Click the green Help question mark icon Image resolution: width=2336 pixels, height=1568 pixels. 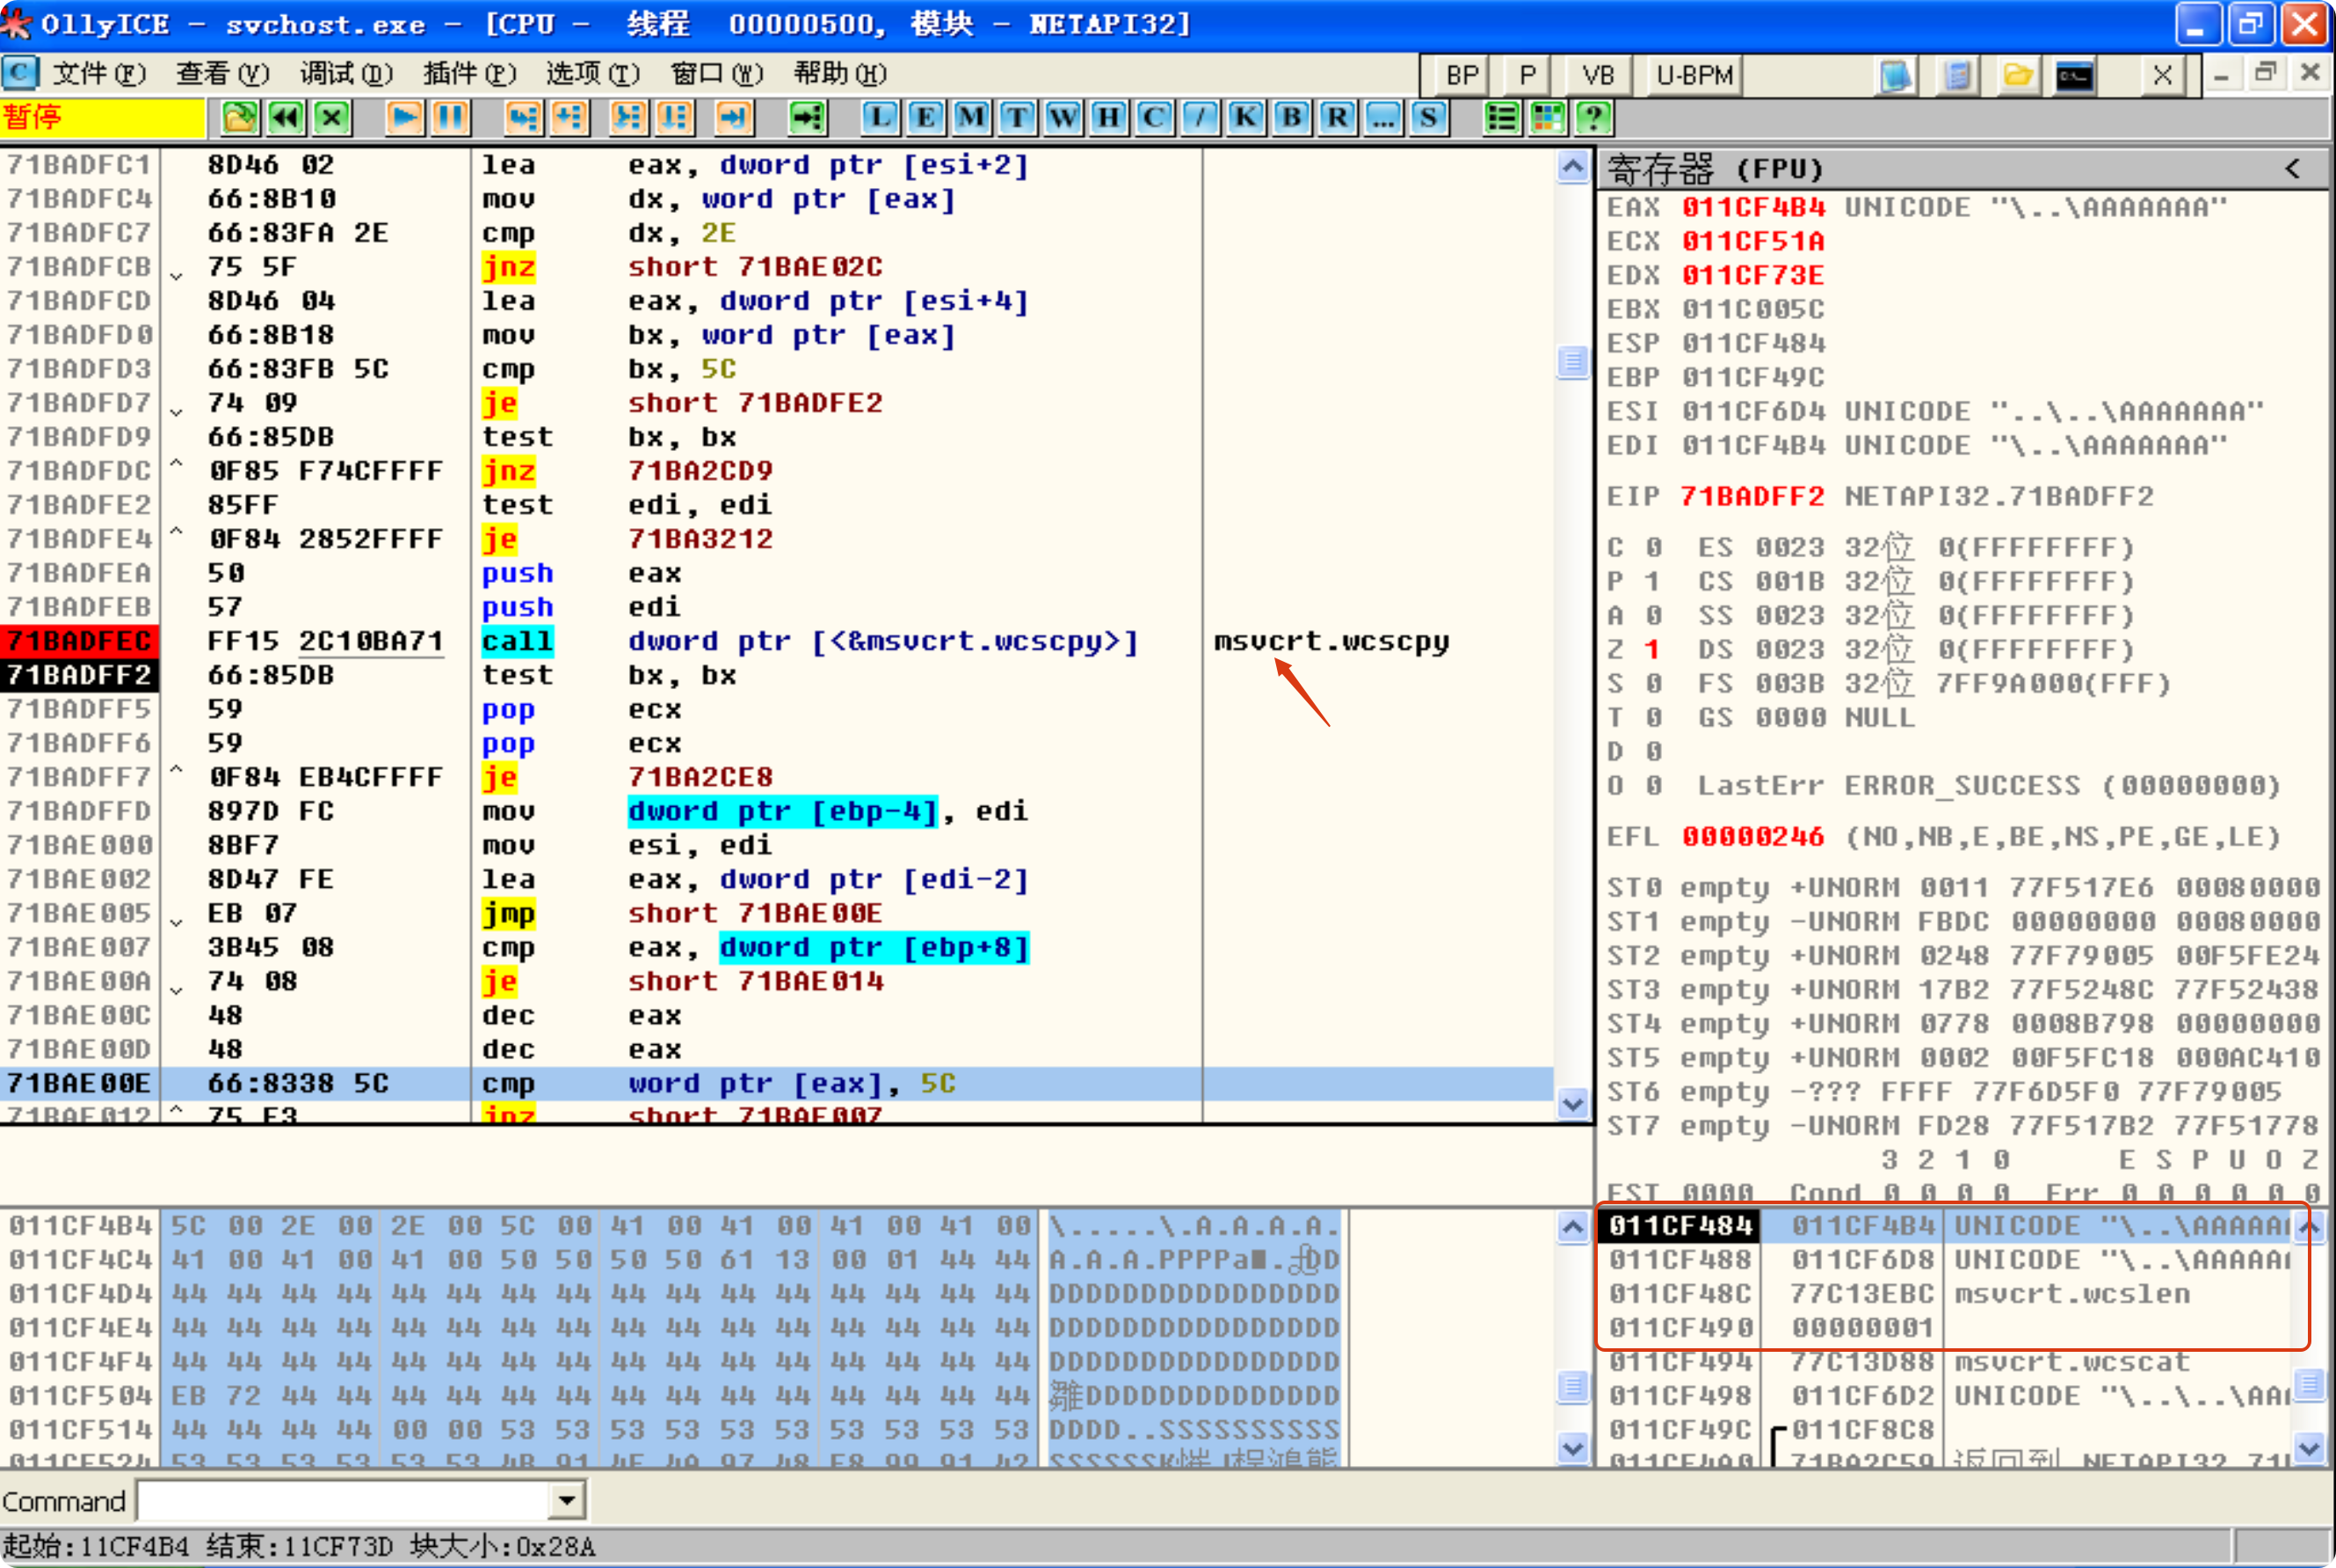1593,118
